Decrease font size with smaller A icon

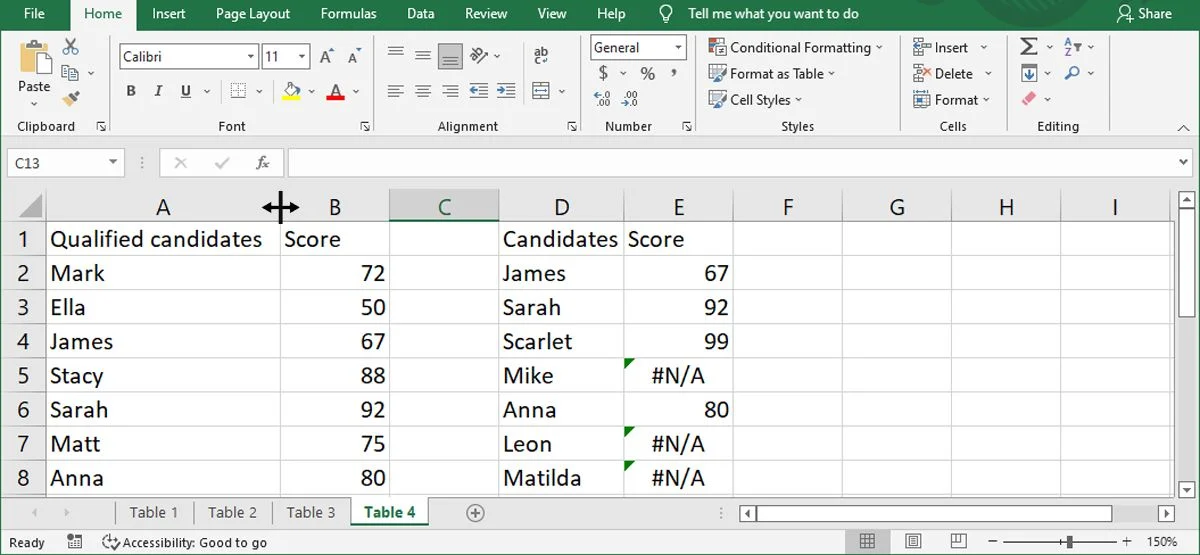(353, 57)
